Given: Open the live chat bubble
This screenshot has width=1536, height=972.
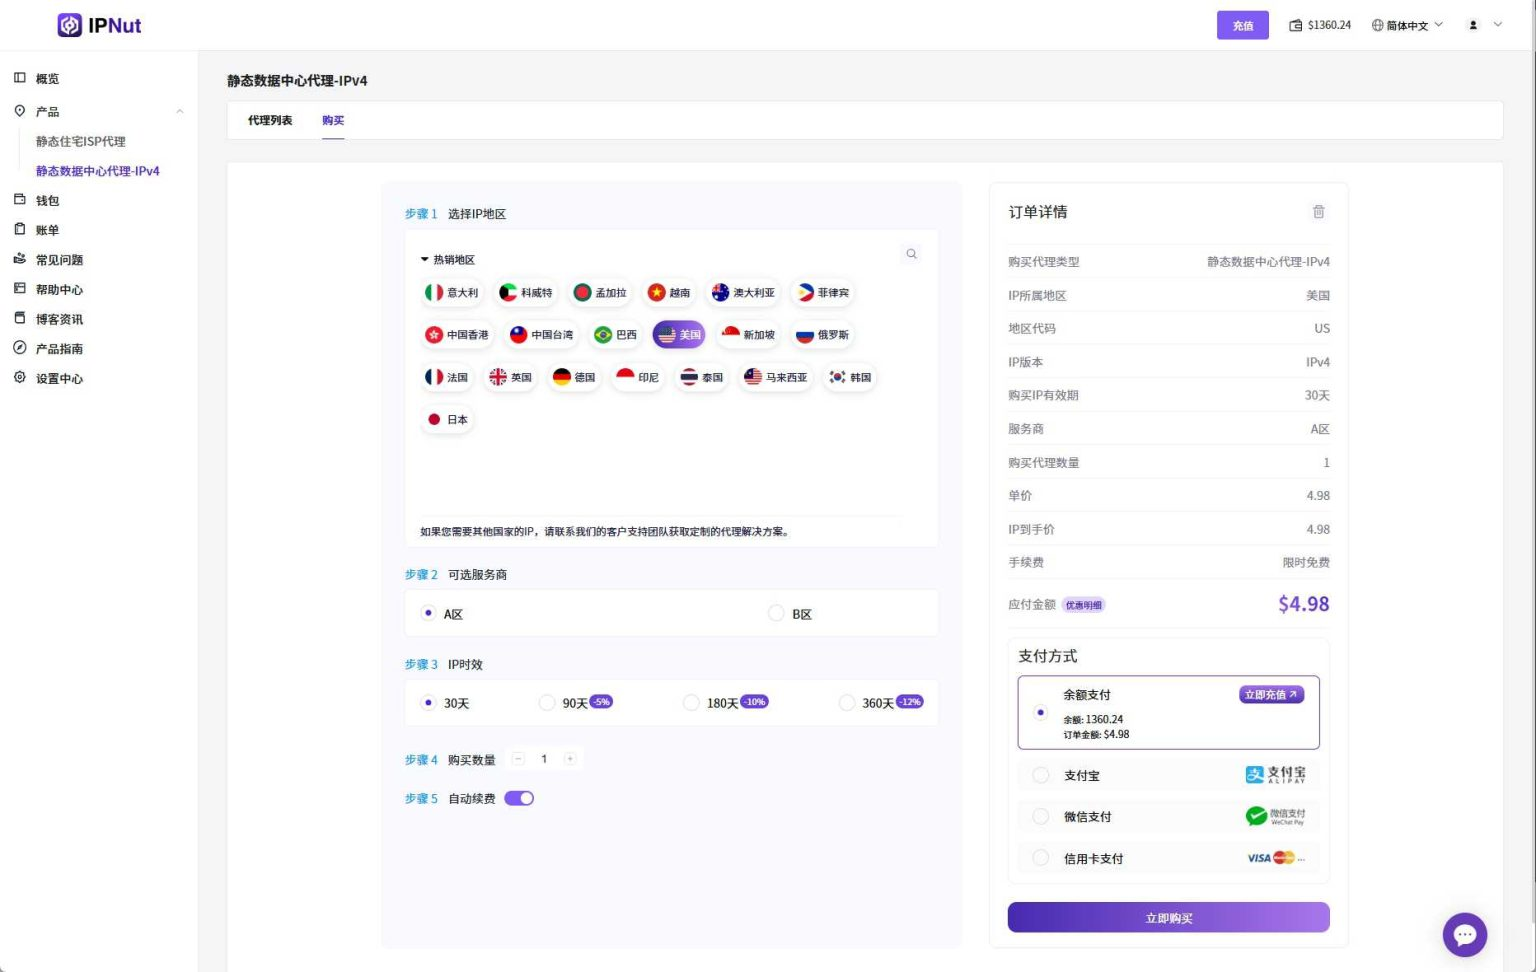Looking at the screenshot, I should click(1464, 935).
